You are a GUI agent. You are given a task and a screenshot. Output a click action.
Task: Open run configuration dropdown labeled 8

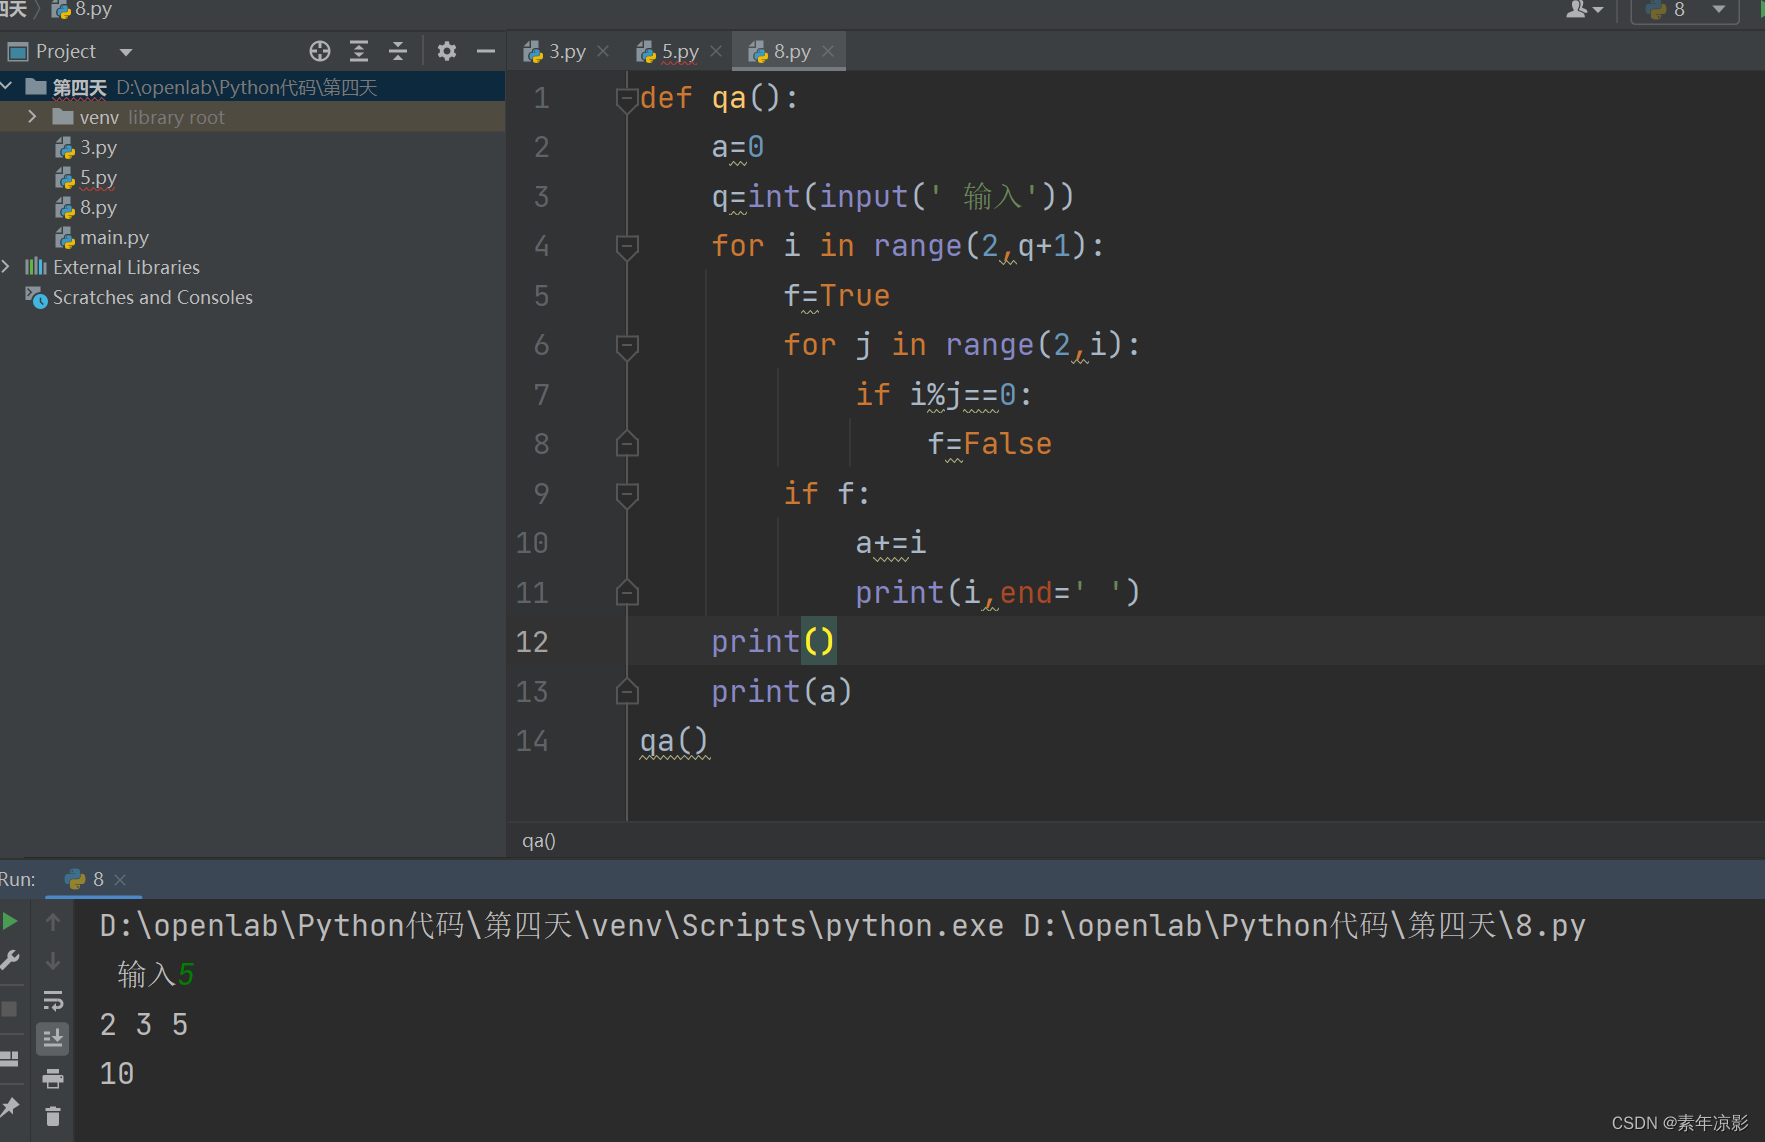[x=1686, y=10]
